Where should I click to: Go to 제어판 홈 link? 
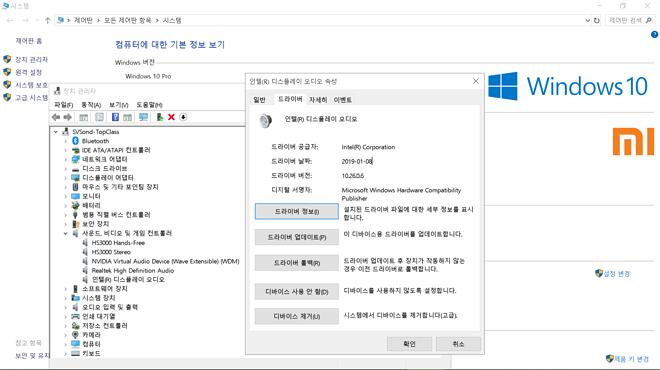pyautogui.click(x=29, y=41)
